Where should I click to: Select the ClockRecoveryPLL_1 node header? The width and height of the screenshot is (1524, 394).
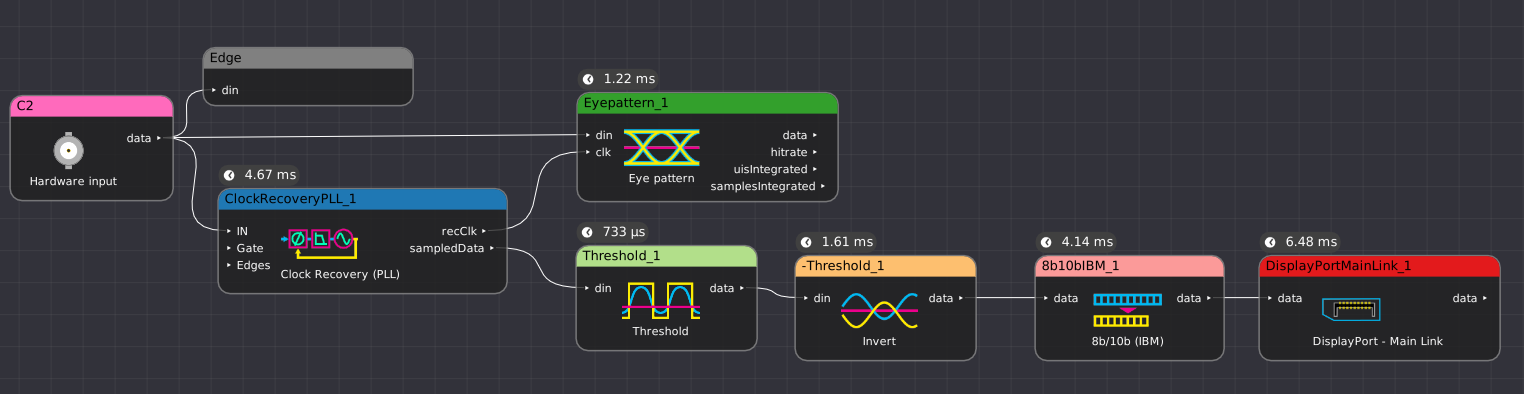[x=363, y=199]
